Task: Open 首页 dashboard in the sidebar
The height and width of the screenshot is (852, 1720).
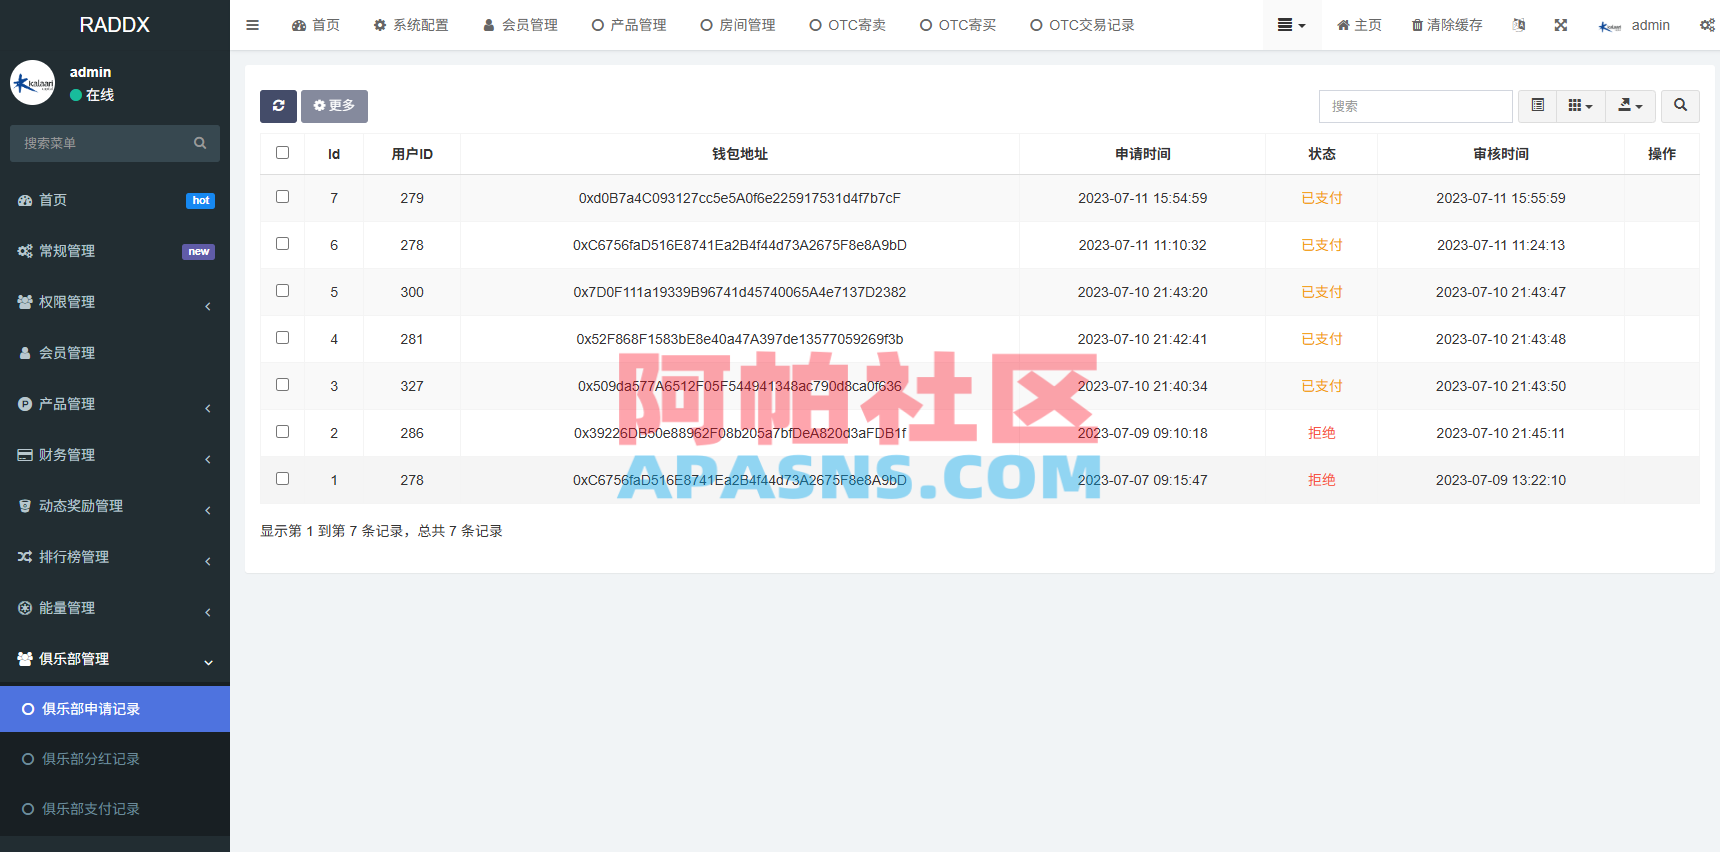Action: tap(115, 200)
